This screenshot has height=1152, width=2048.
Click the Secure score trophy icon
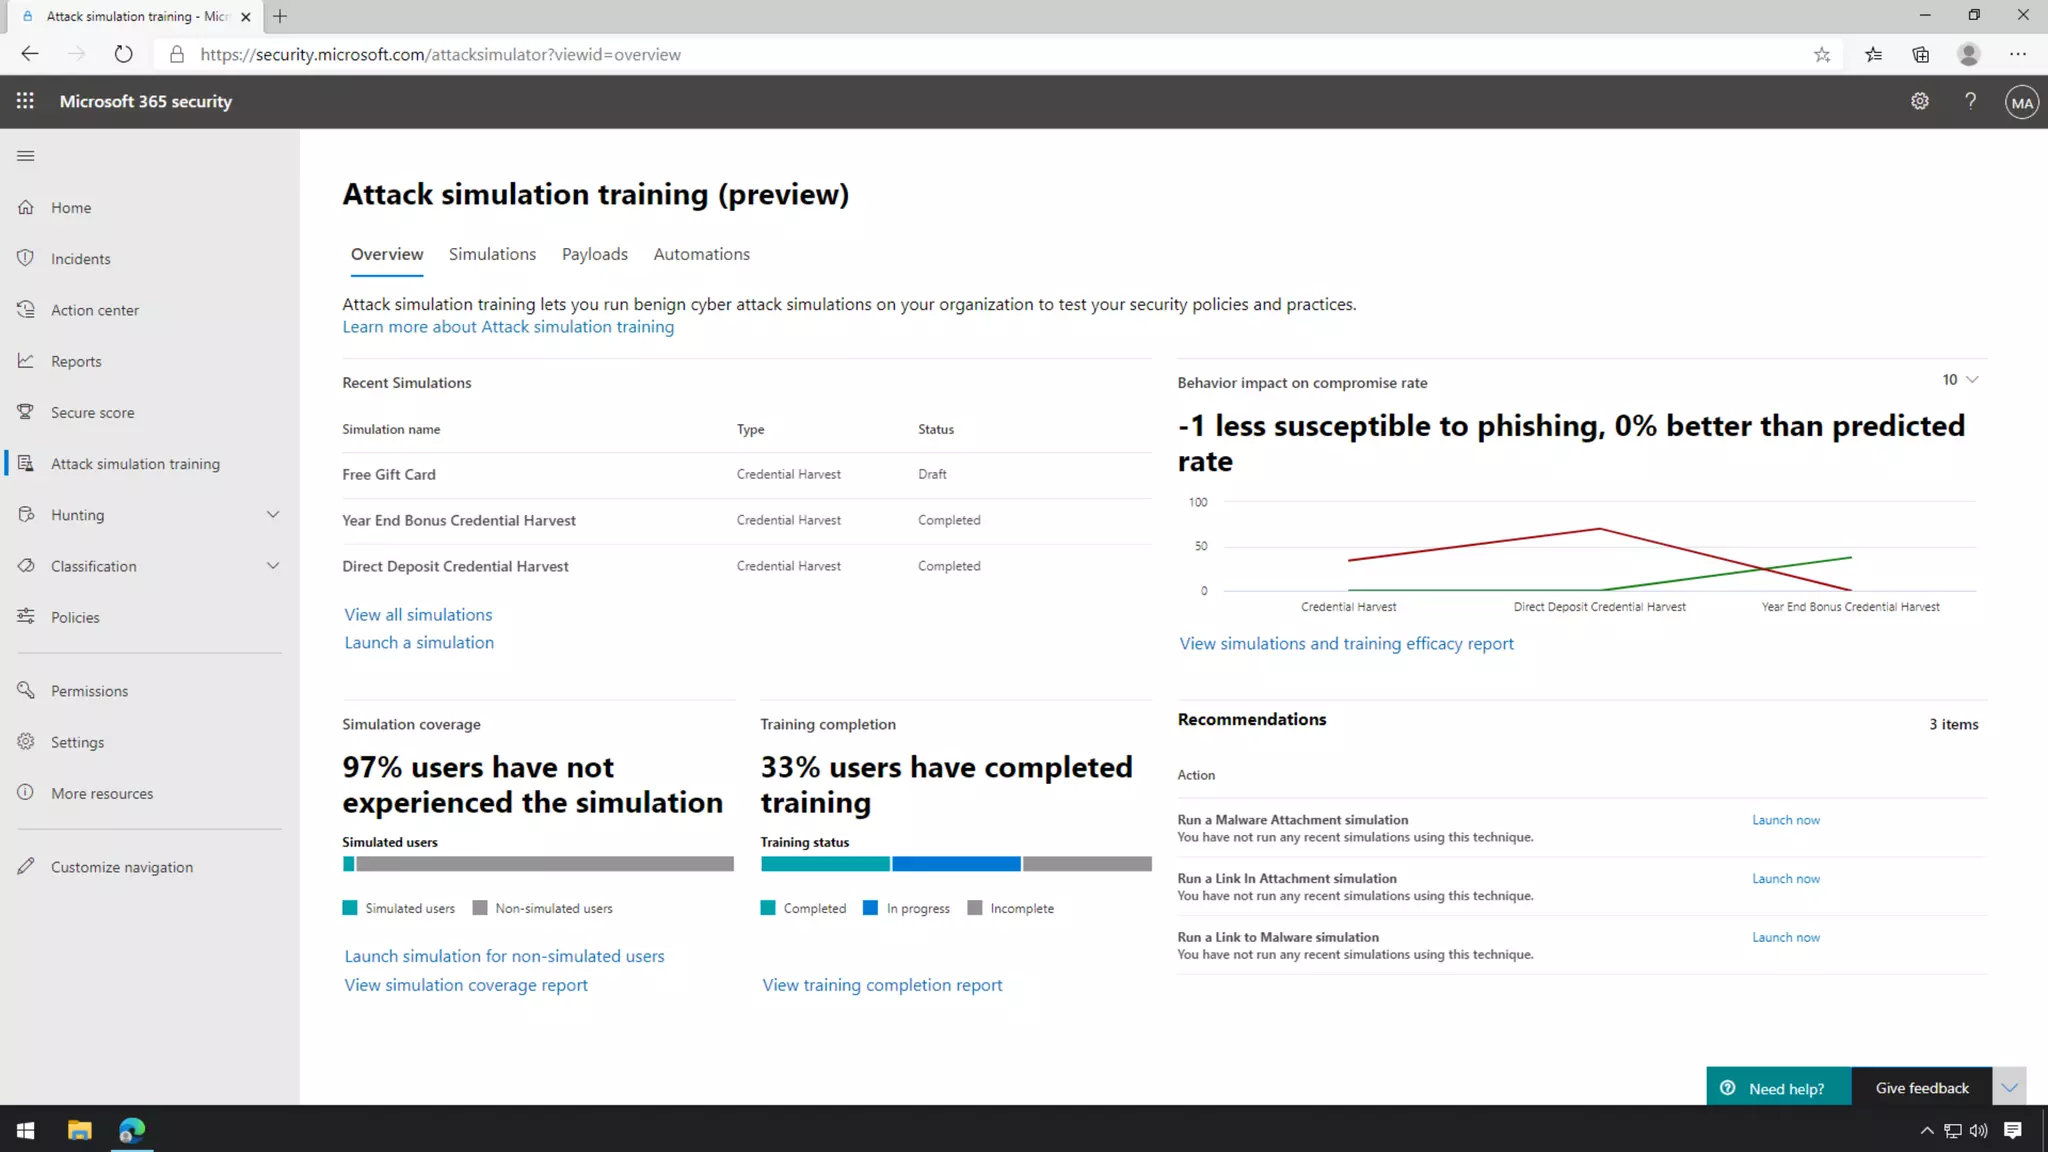(x=26, y=412)
